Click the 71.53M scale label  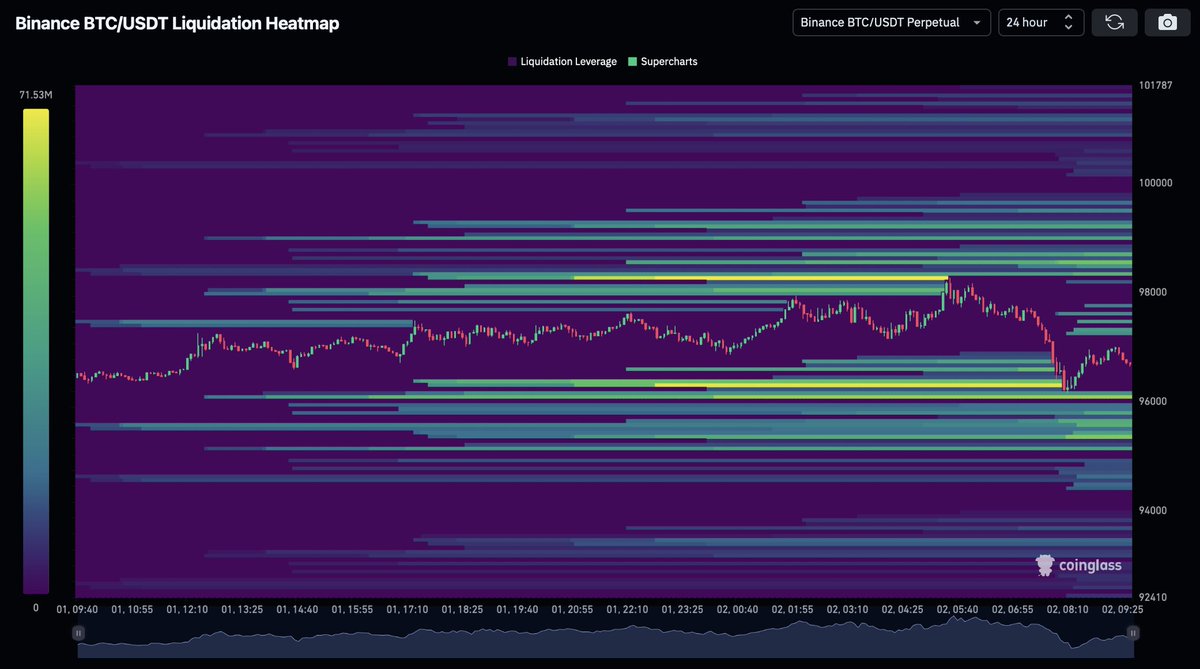[x=35, y=93]
